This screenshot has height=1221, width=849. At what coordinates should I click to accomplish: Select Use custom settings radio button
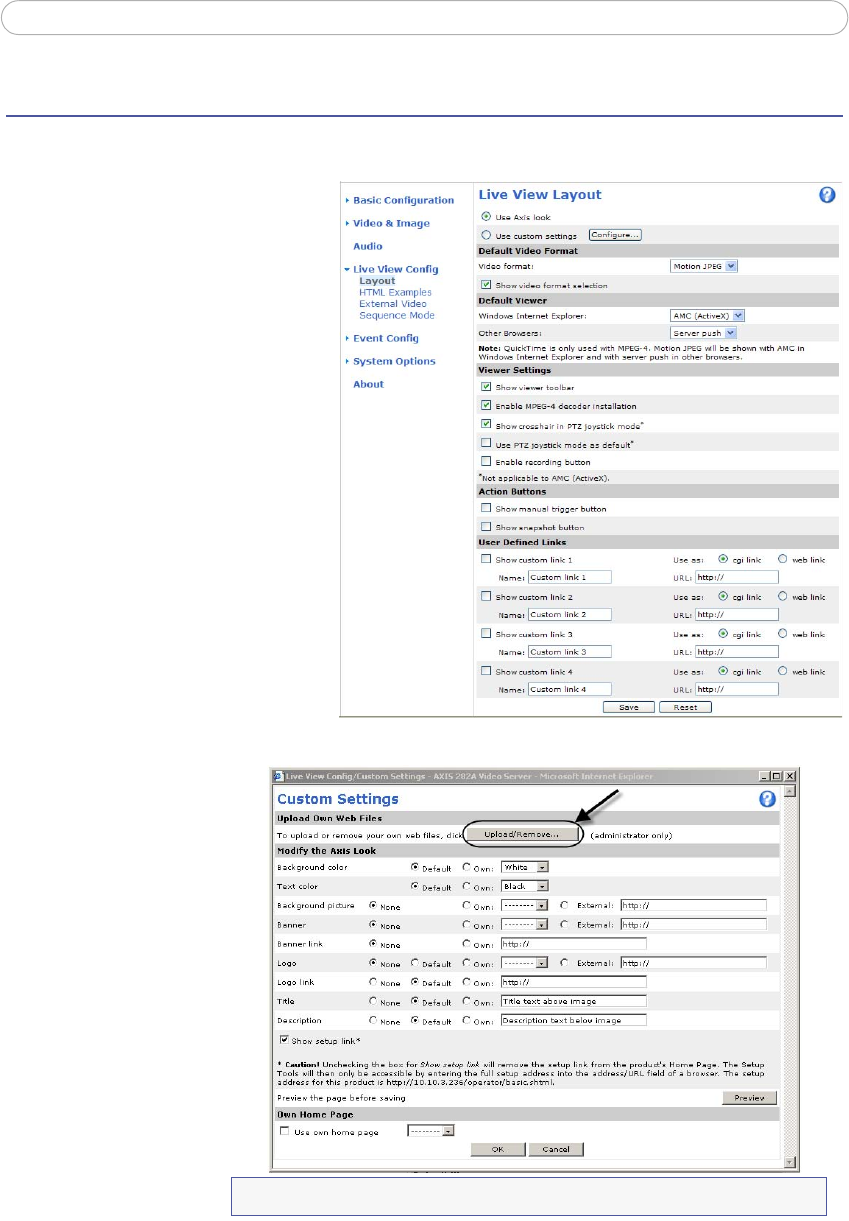486,235
